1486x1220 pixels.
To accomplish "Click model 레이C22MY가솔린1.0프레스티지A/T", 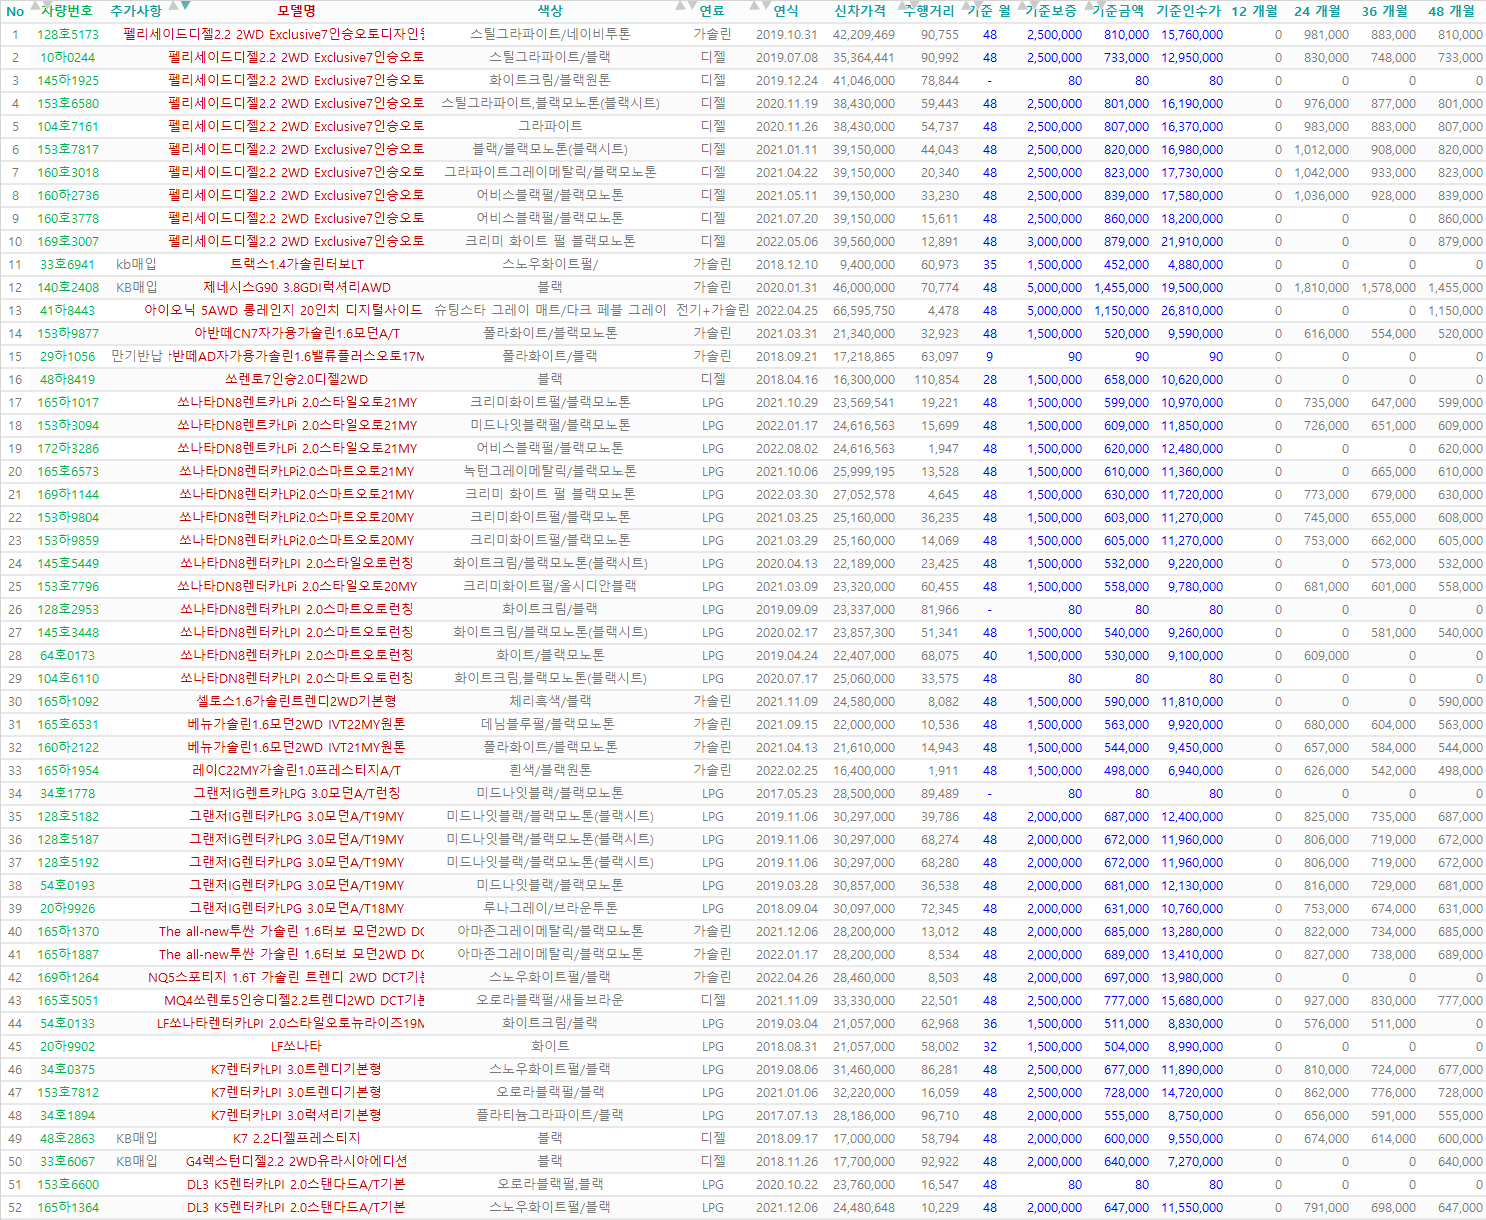I will 297,770.
